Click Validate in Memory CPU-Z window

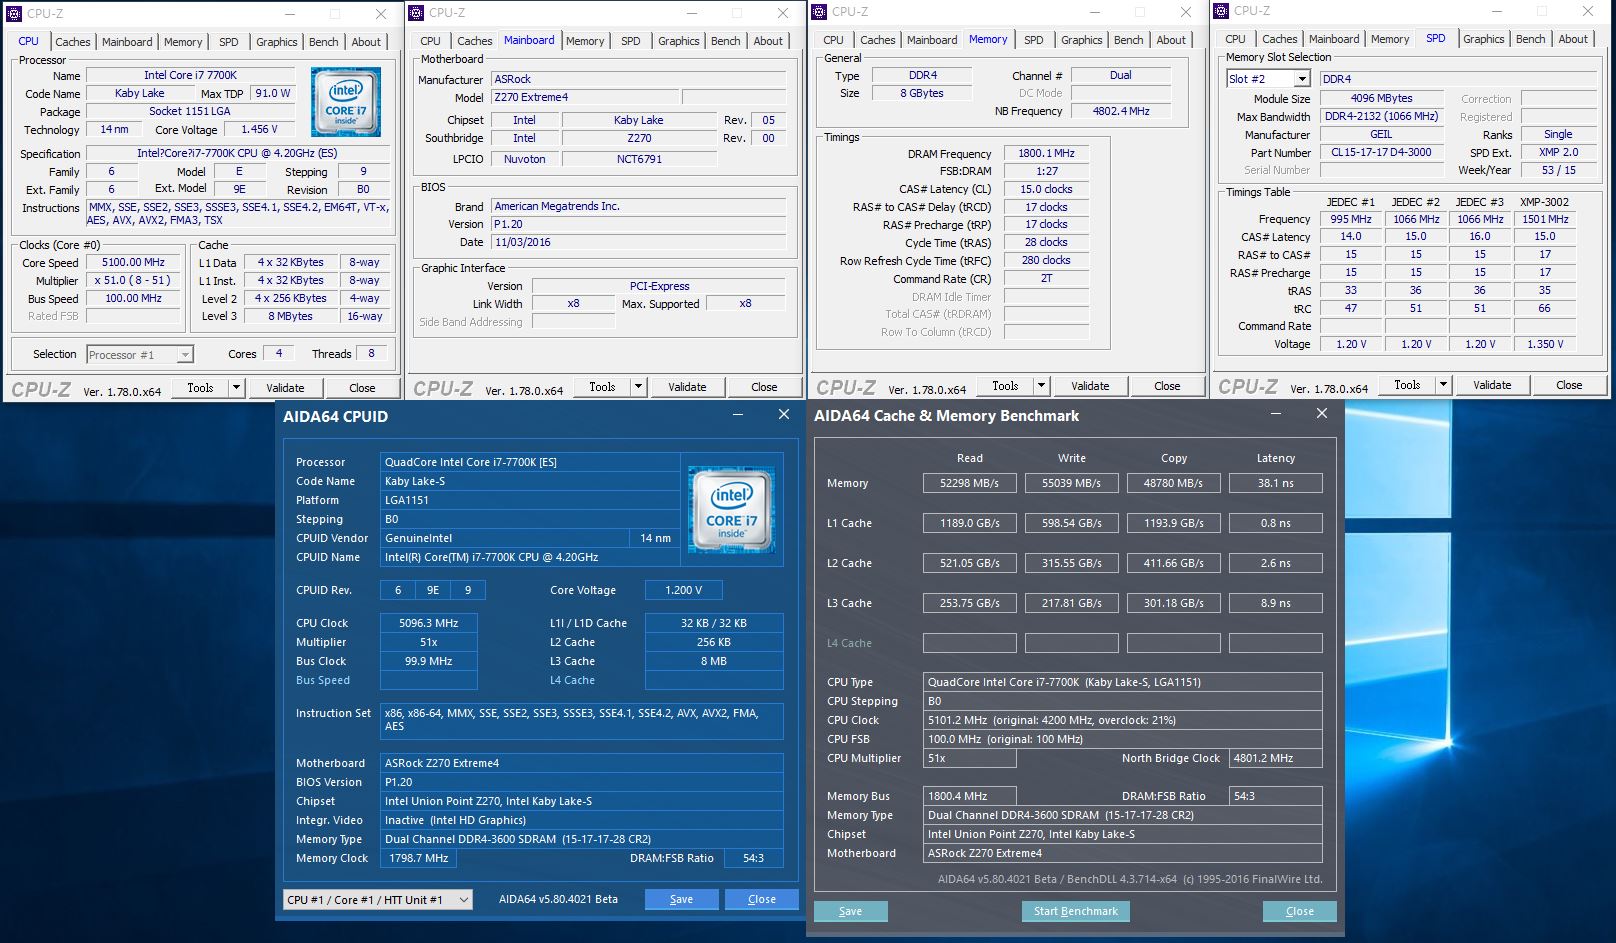(1090, 386)
